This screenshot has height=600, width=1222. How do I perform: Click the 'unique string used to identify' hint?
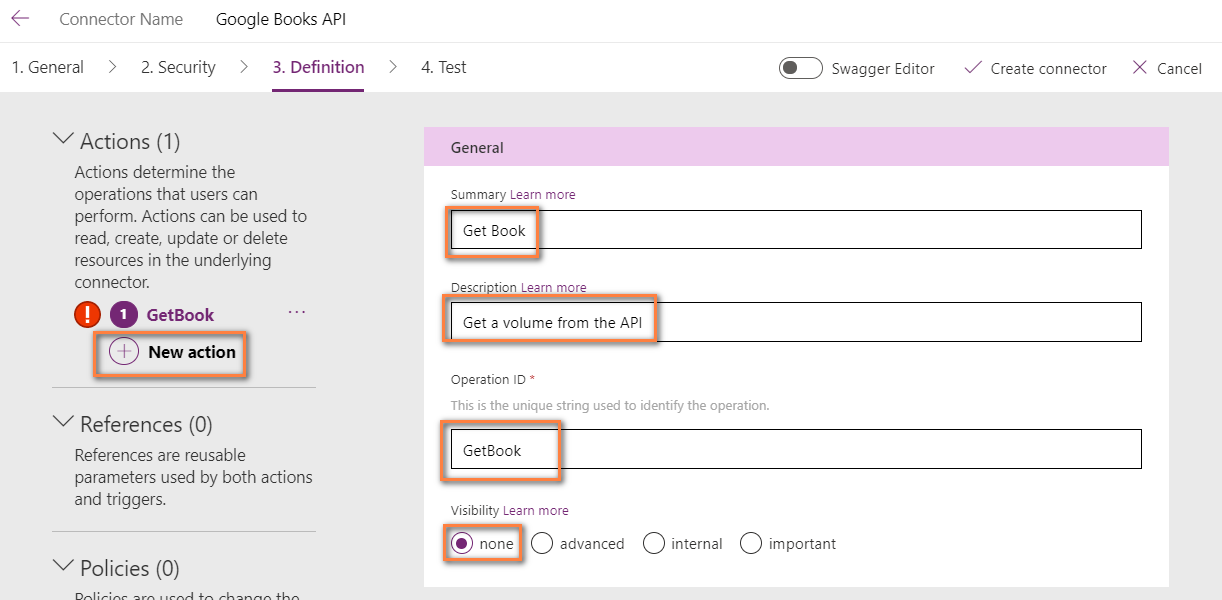coord(610,406)
